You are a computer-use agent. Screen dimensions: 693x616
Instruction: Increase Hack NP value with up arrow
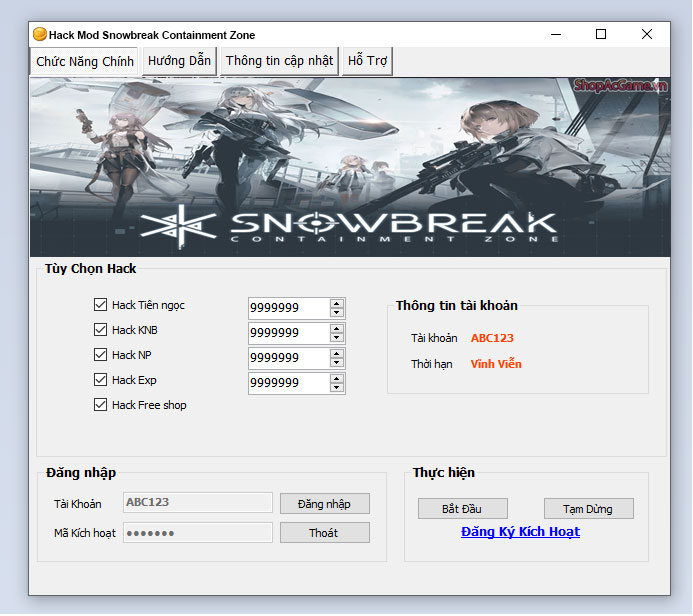point(337,354)
